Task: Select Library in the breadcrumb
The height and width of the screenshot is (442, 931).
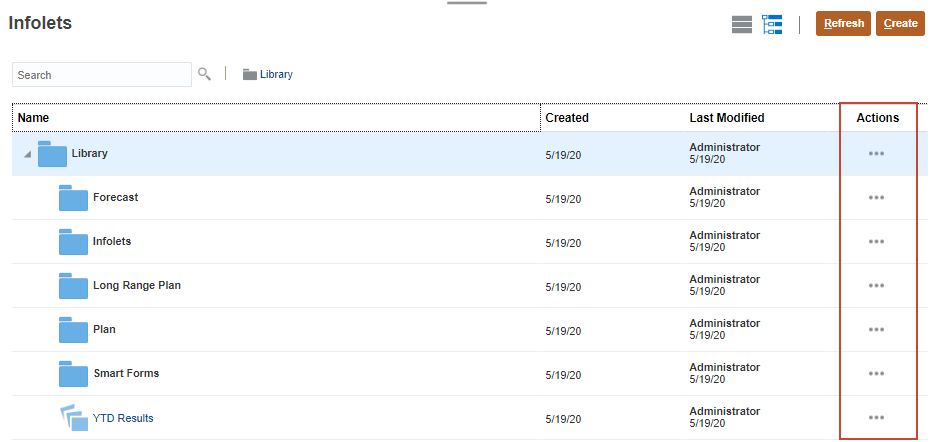Action: pos(275,74)
